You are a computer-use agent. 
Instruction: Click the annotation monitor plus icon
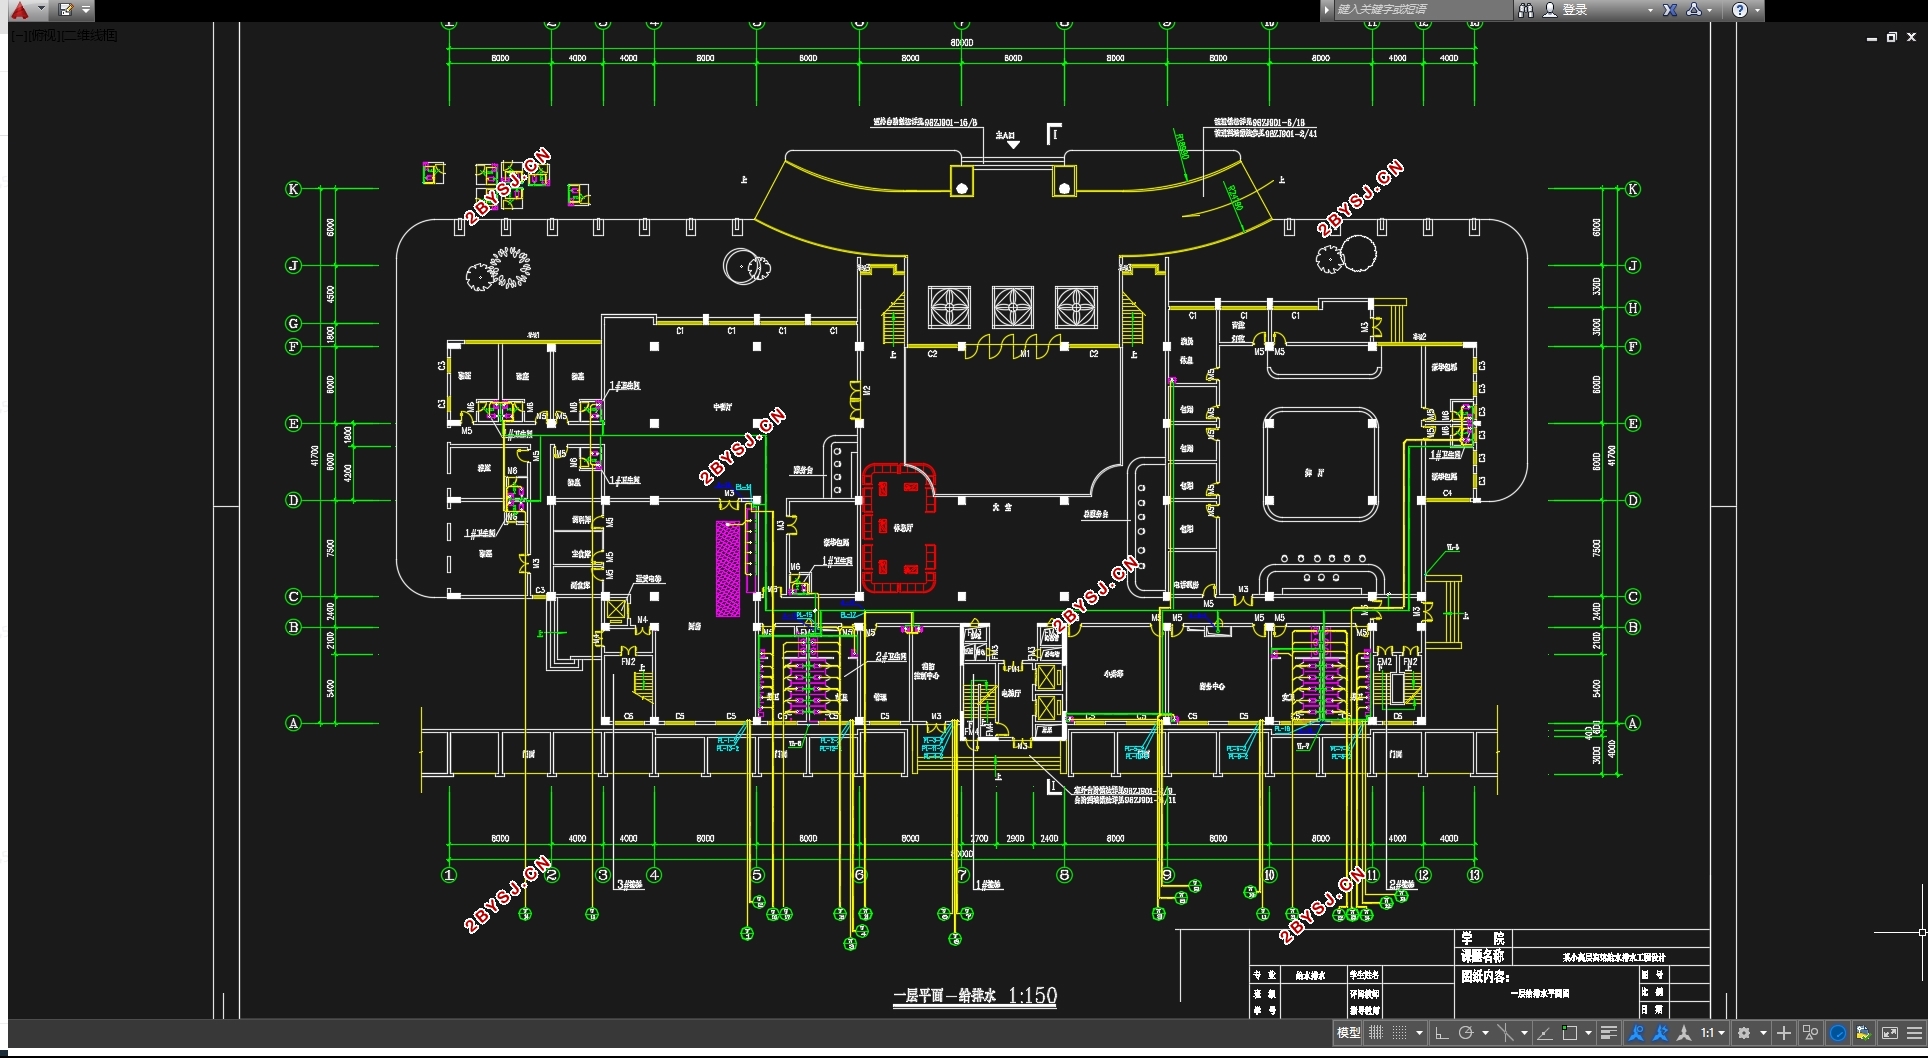tap(1784, 1033)
